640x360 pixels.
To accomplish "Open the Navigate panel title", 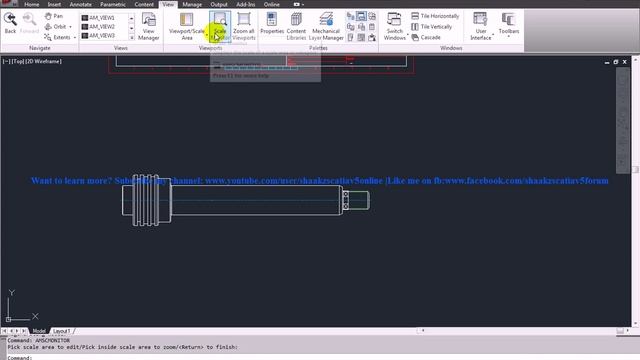I will [x=40, y=48].
